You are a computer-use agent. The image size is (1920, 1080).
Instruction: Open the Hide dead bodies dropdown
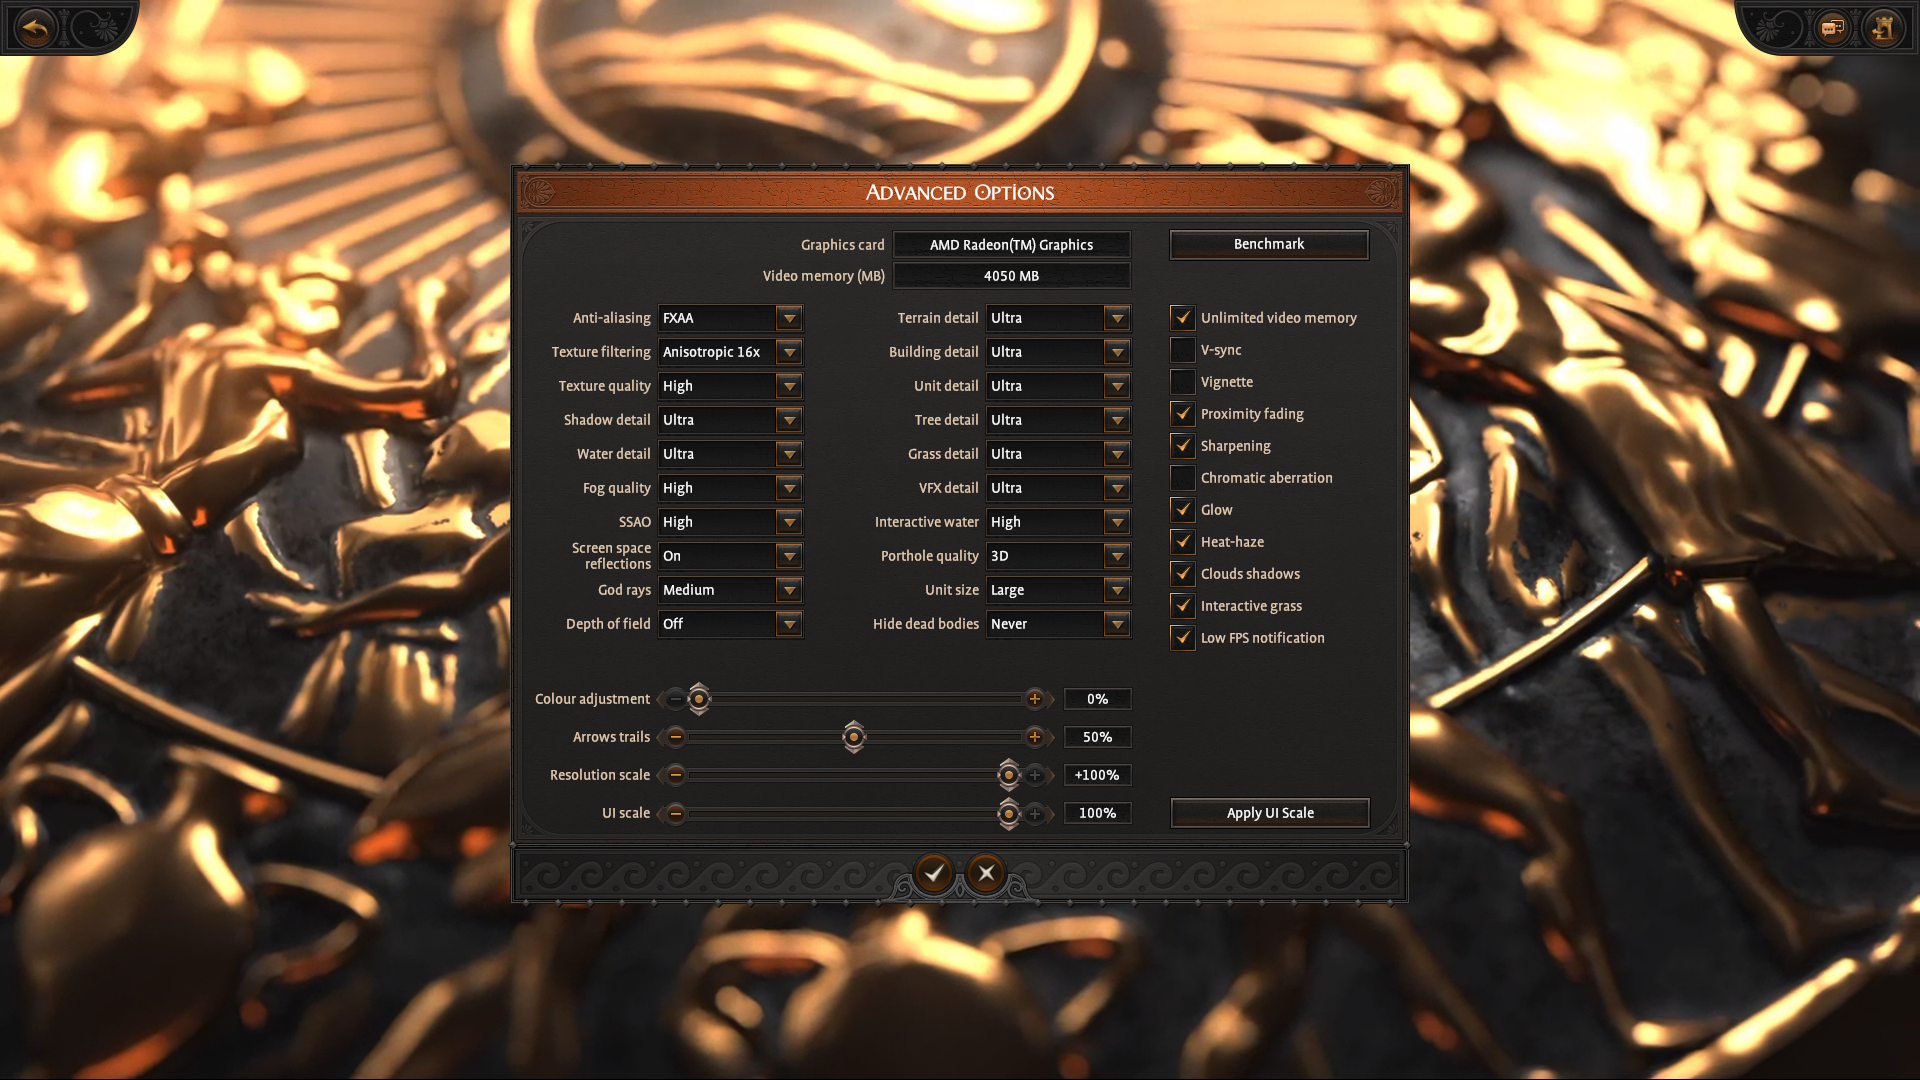pos(1117,624)
